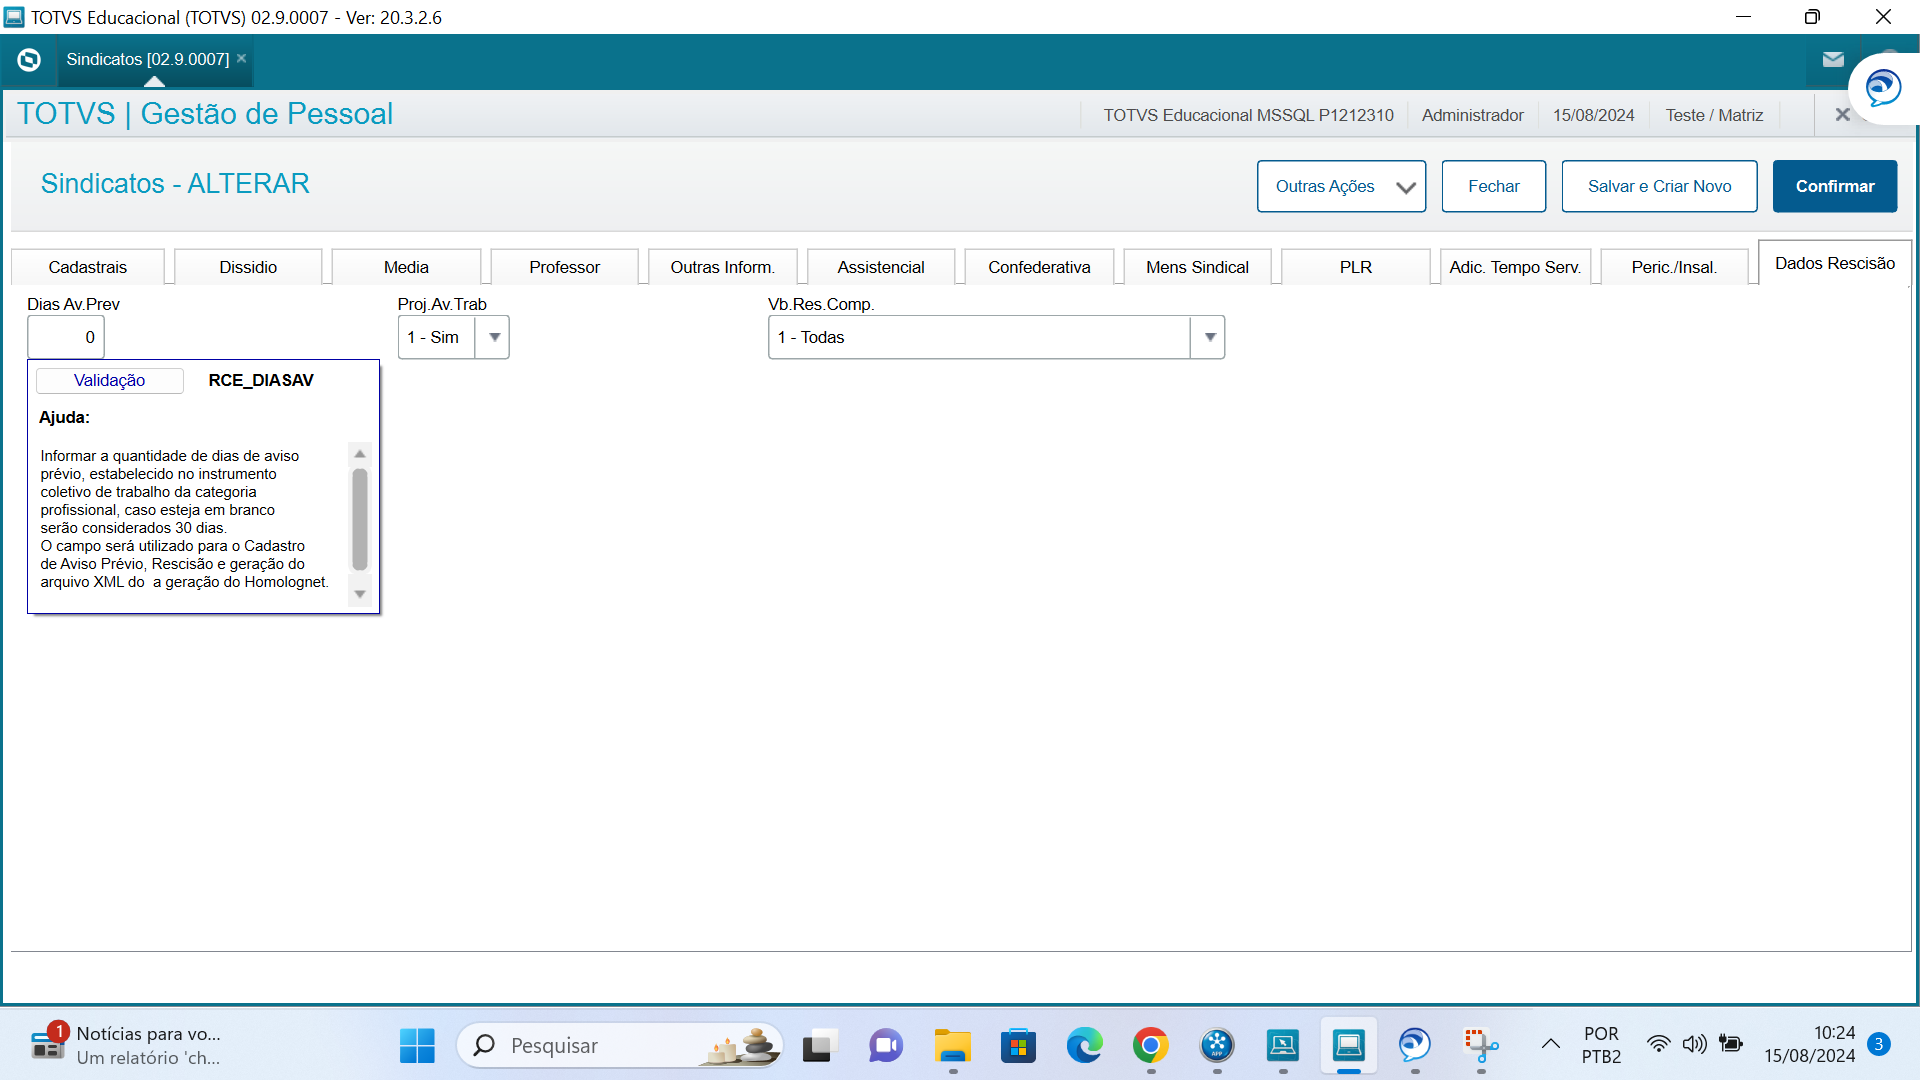Close the Sindicatos [02.9.0007] tab
This screenshot has height=1080, width=1920.
tap(241, 58)
